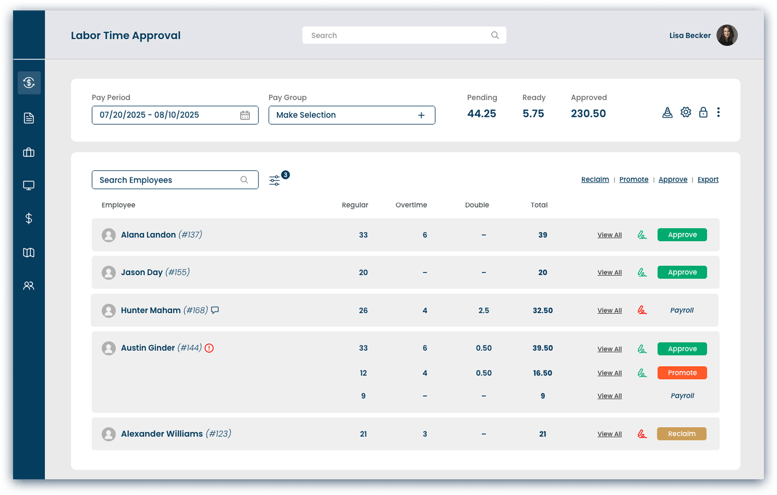
Task: Click the Reclaim link above the table
Action: 595,180
